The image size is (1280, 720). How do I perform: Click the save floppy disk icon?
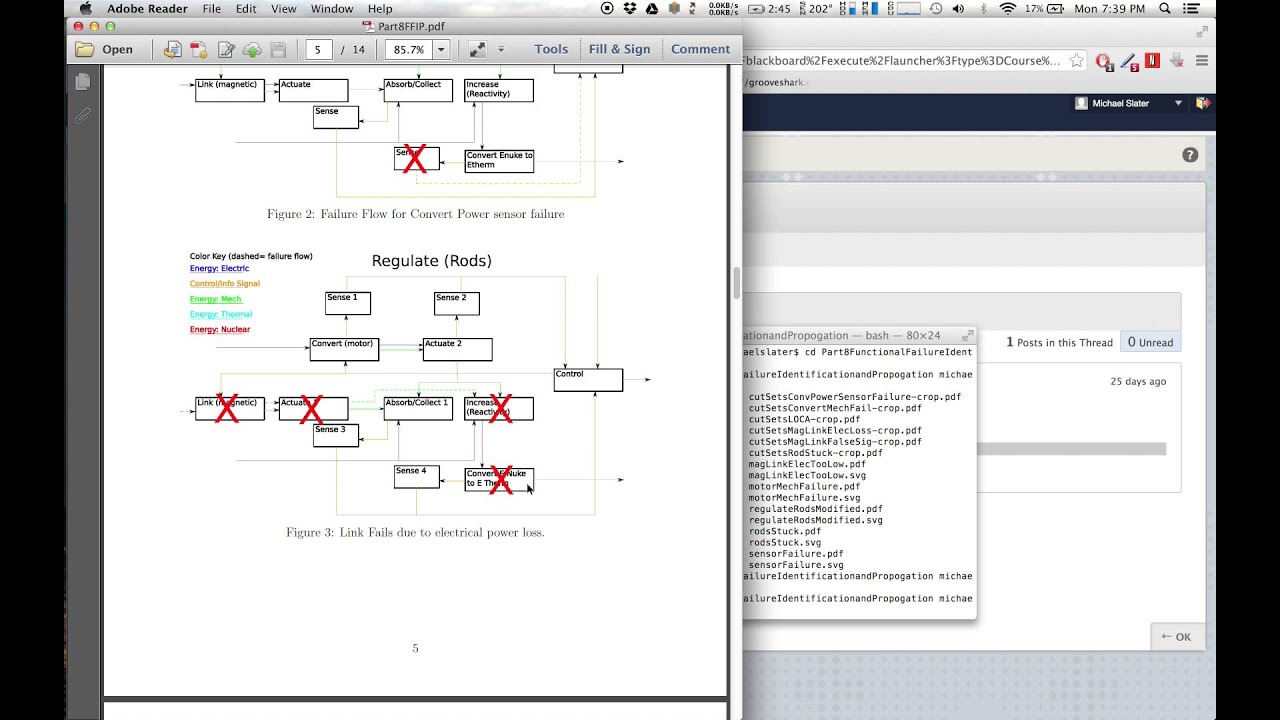[278, 49]
